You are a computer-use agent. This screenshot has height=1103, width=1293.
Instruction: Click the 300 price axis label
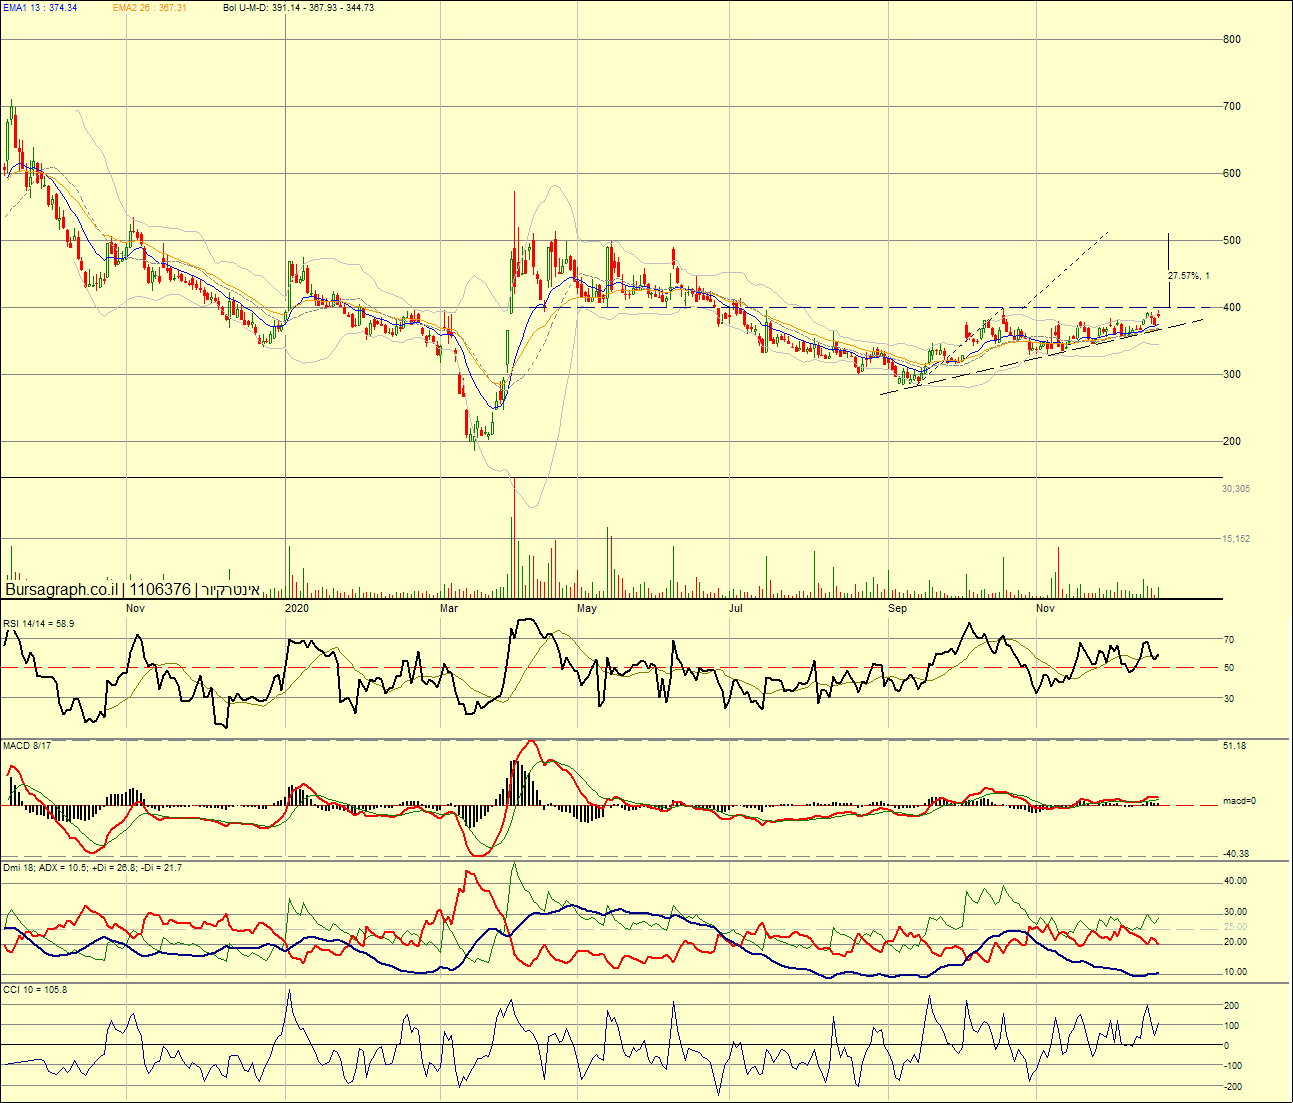[x=1232, y=375]
